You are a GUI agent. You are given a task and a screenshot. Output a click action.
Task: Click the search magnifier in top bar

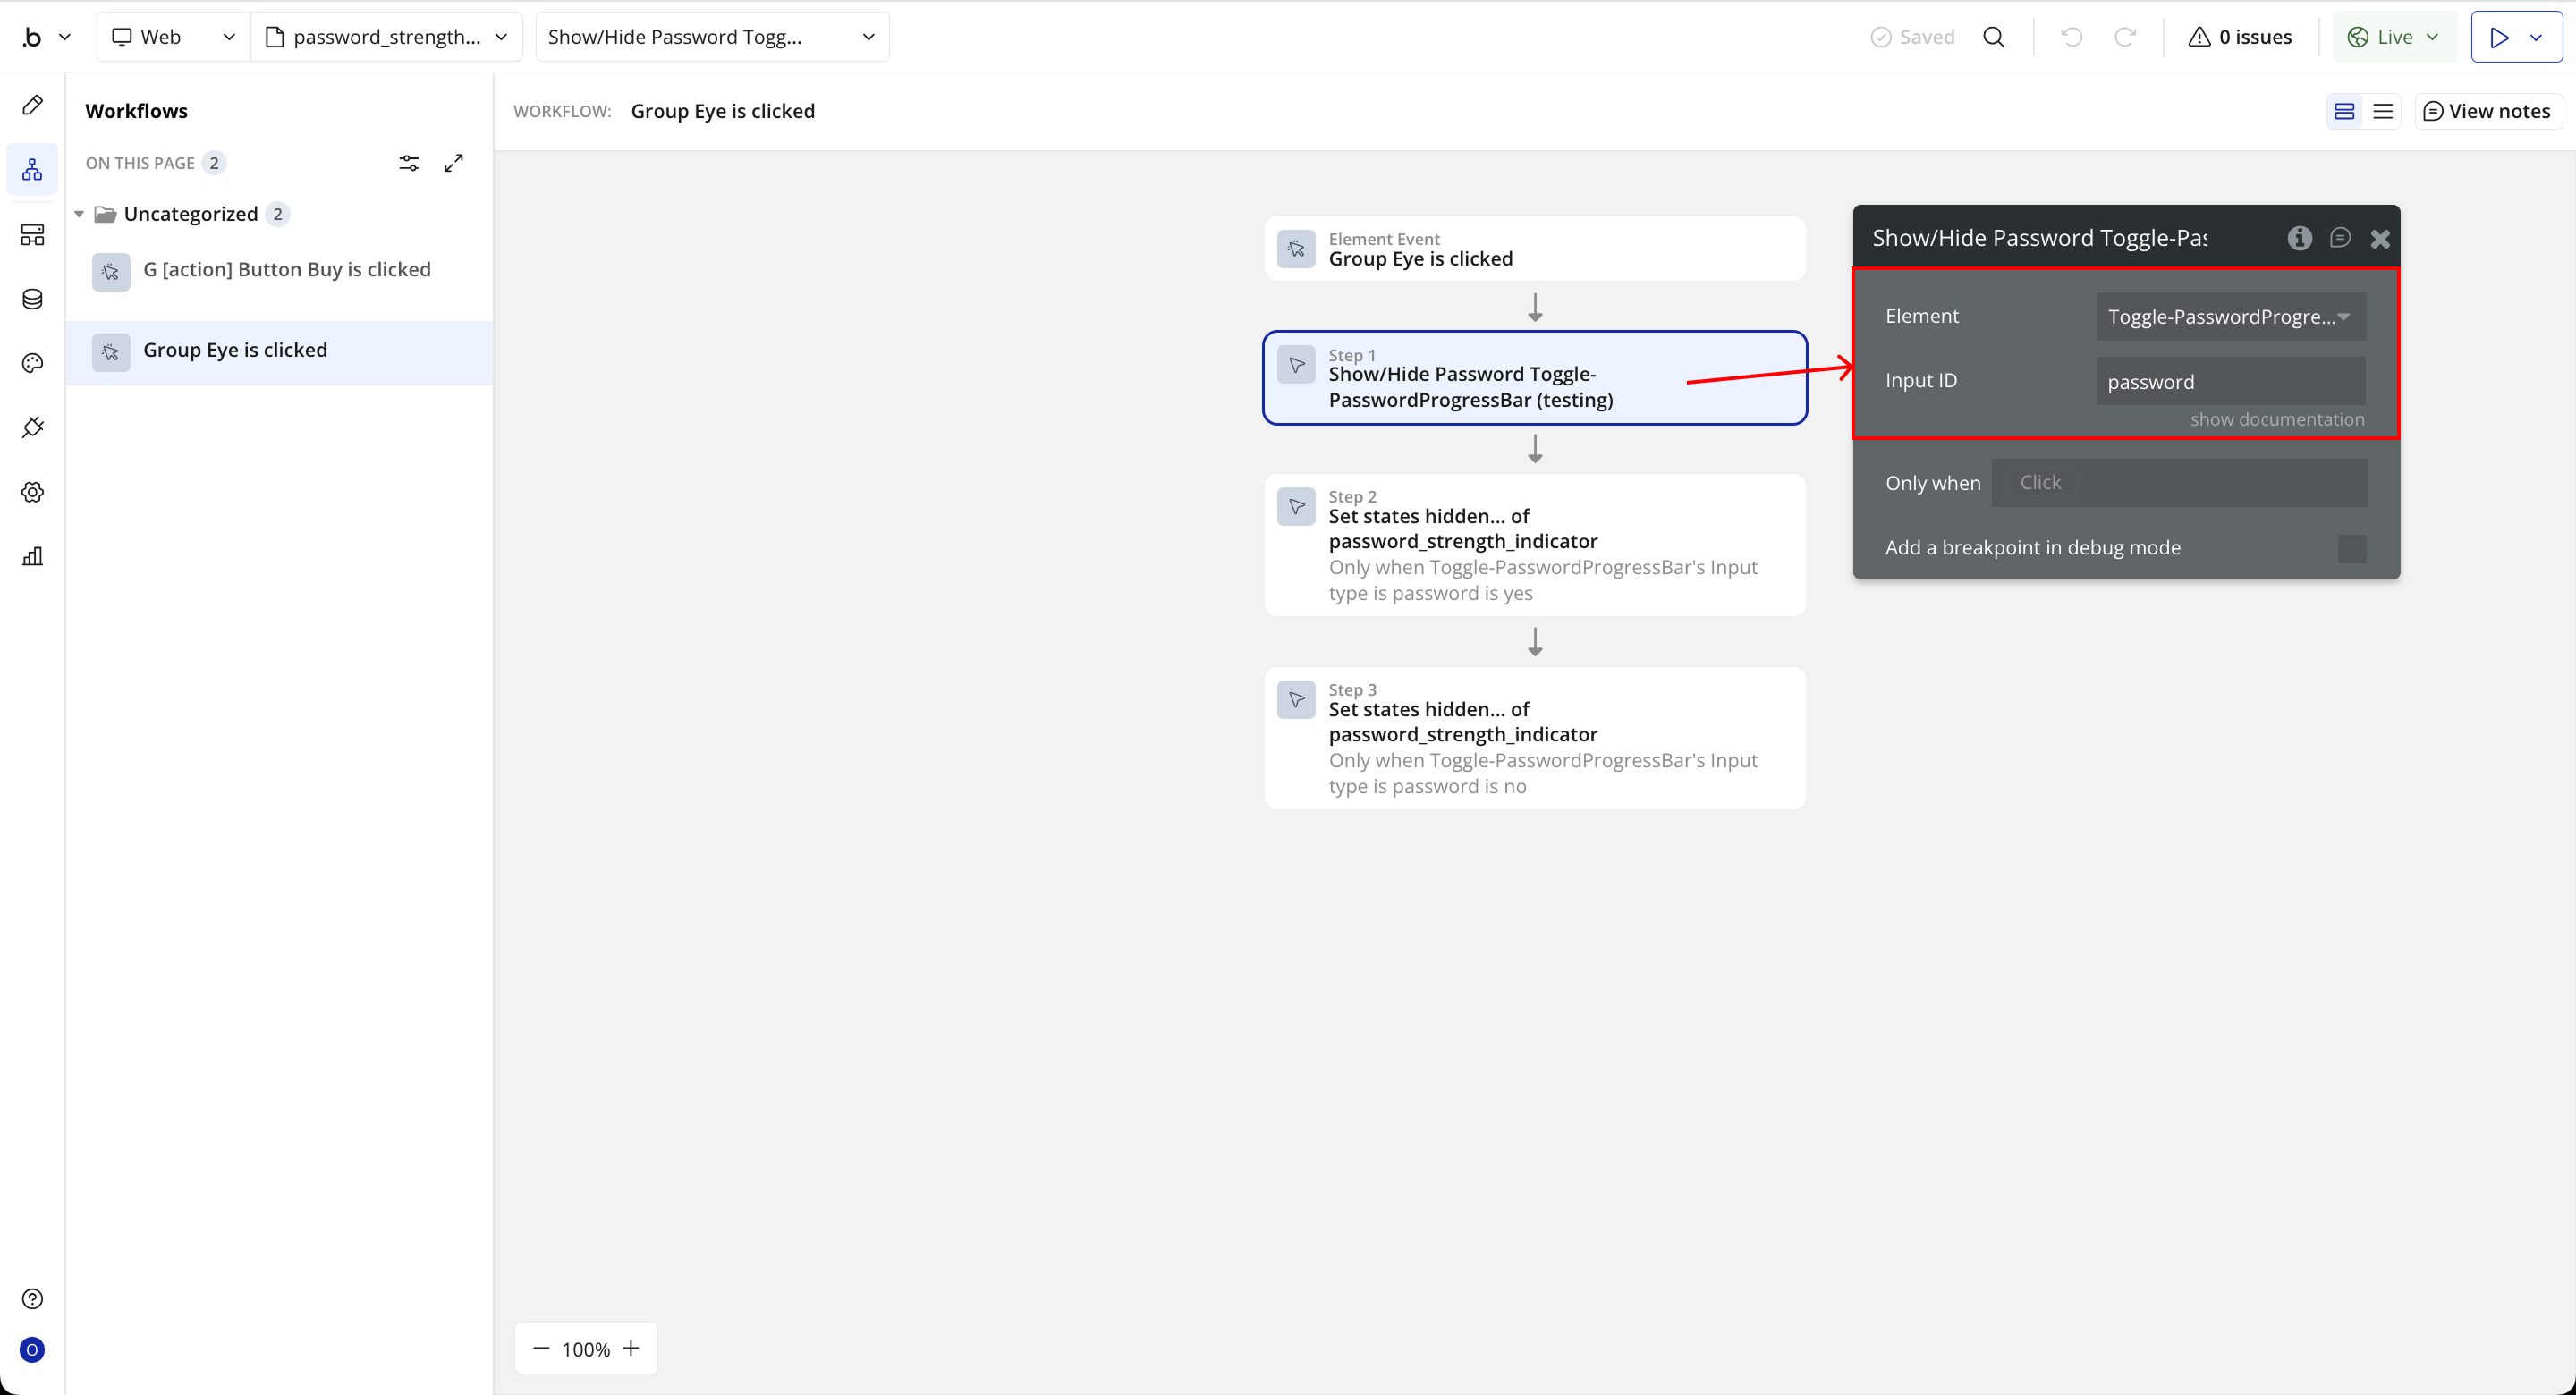click(1993, 37)
